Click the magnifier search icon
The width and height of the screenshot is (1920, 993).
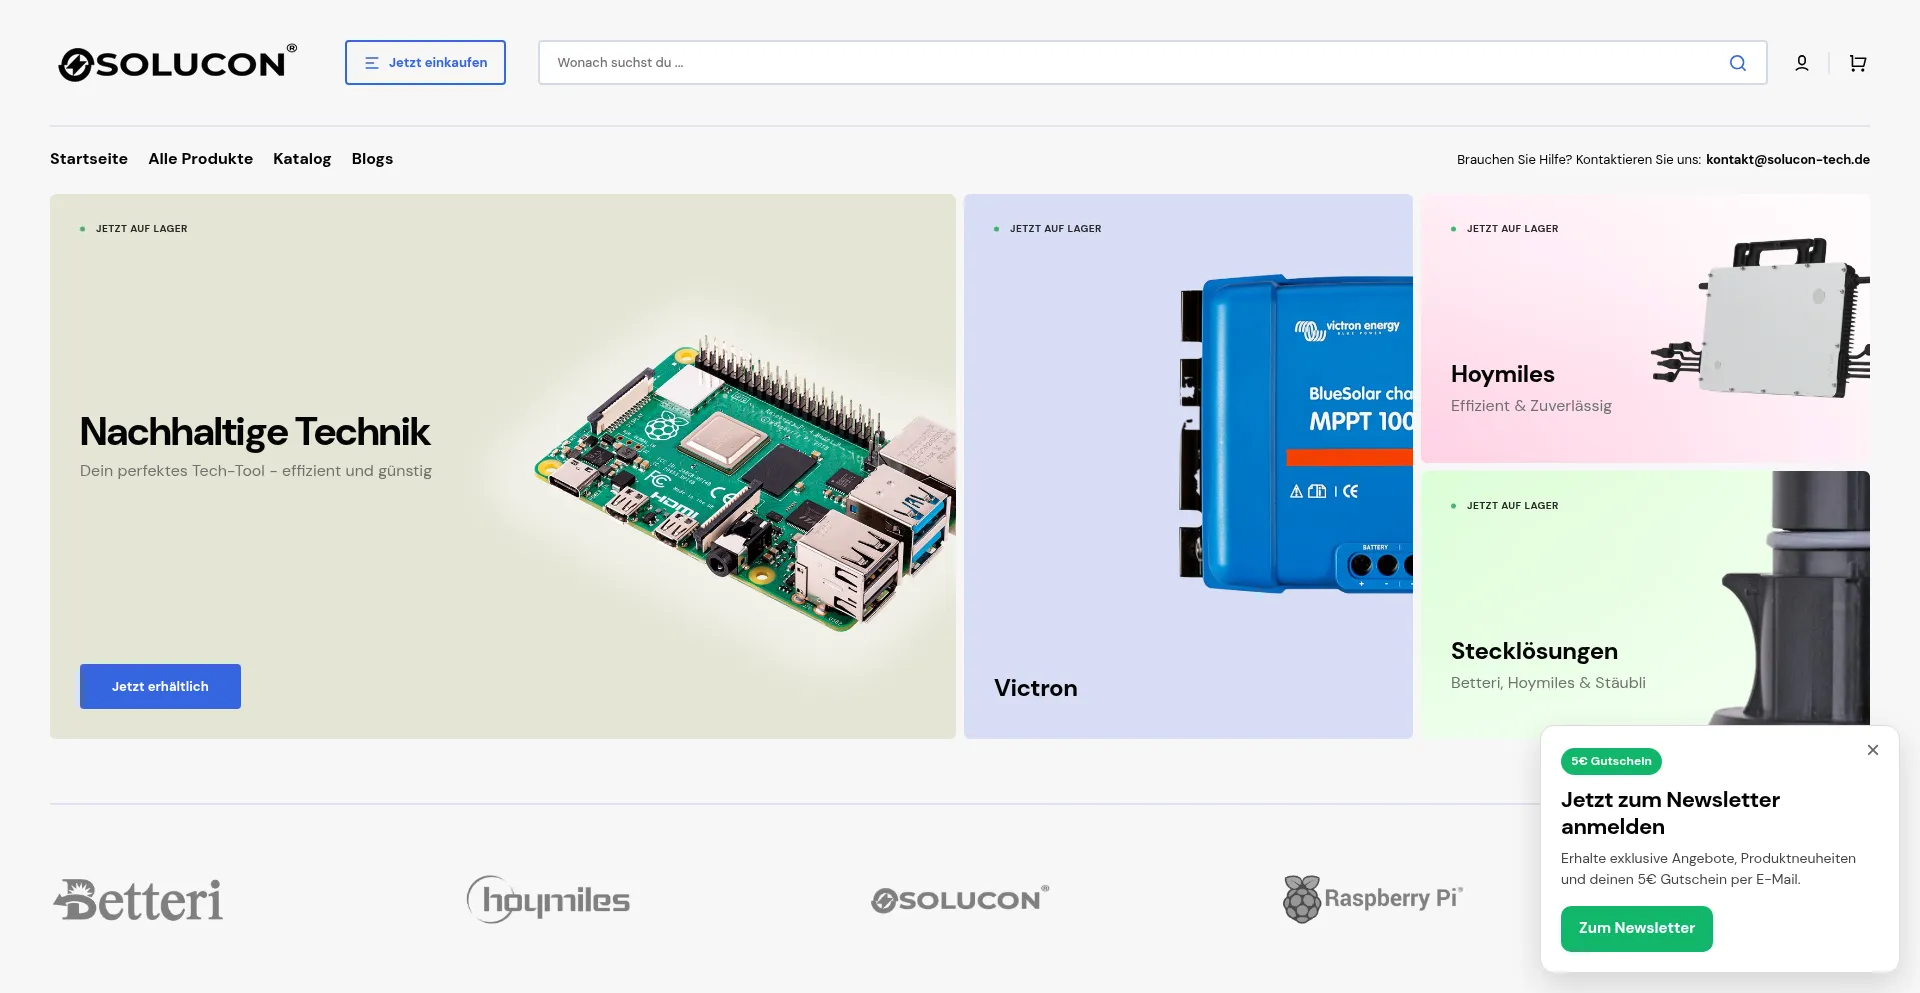(1738, 63)
